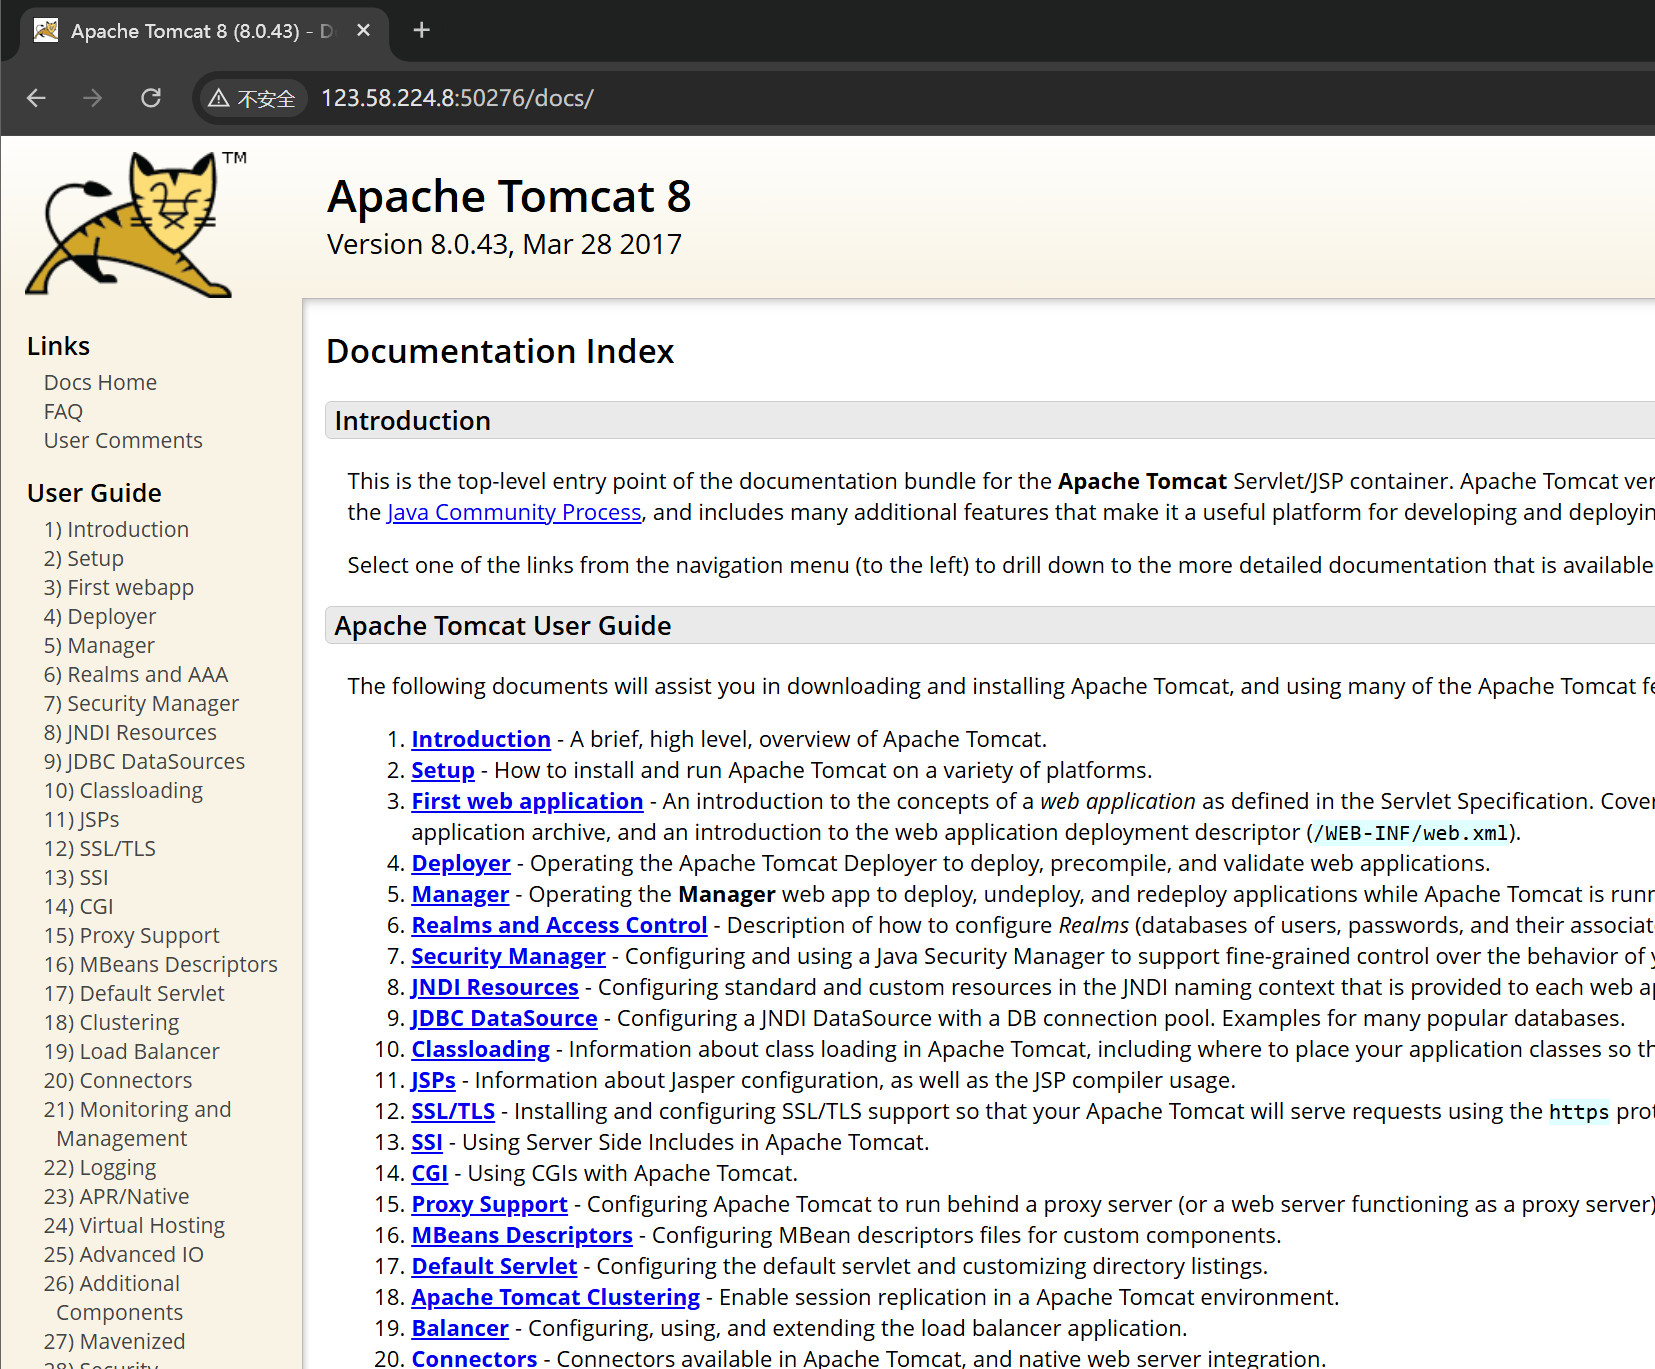1655x1369 pixels.
Task: Open the First web application link
Action: pos(527,801)
